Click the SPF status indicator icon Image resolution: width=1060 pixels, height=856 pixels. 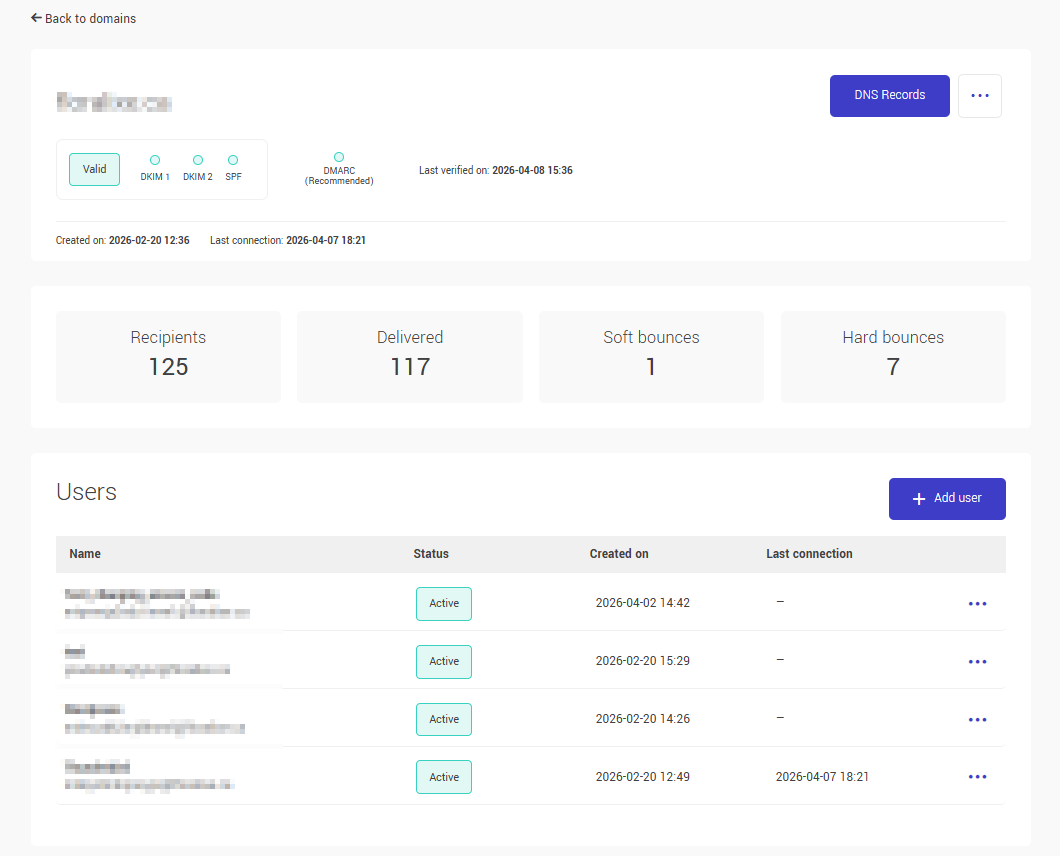click(x=232, y=161)
